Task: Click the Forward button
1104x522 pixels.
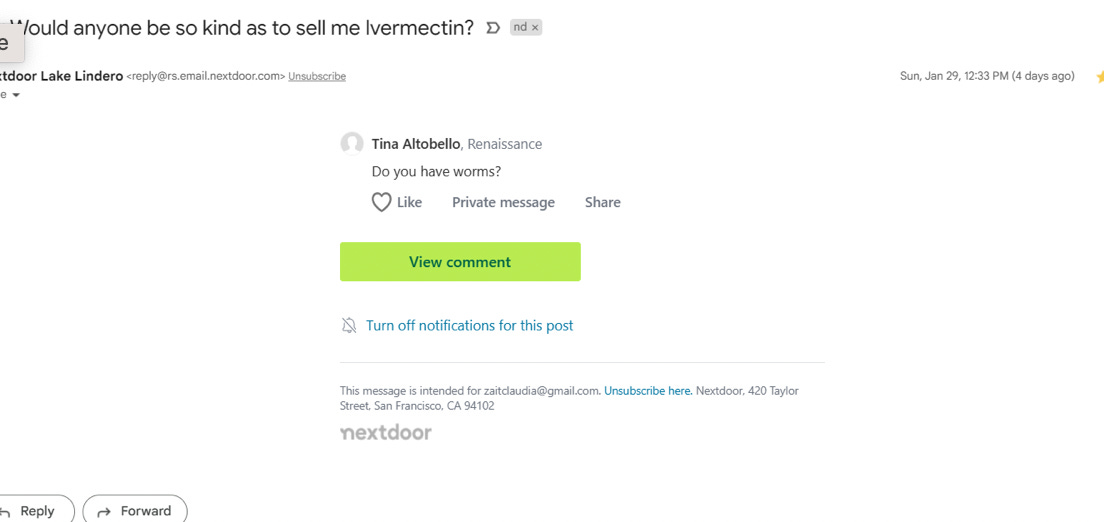Action: (135, 511)
